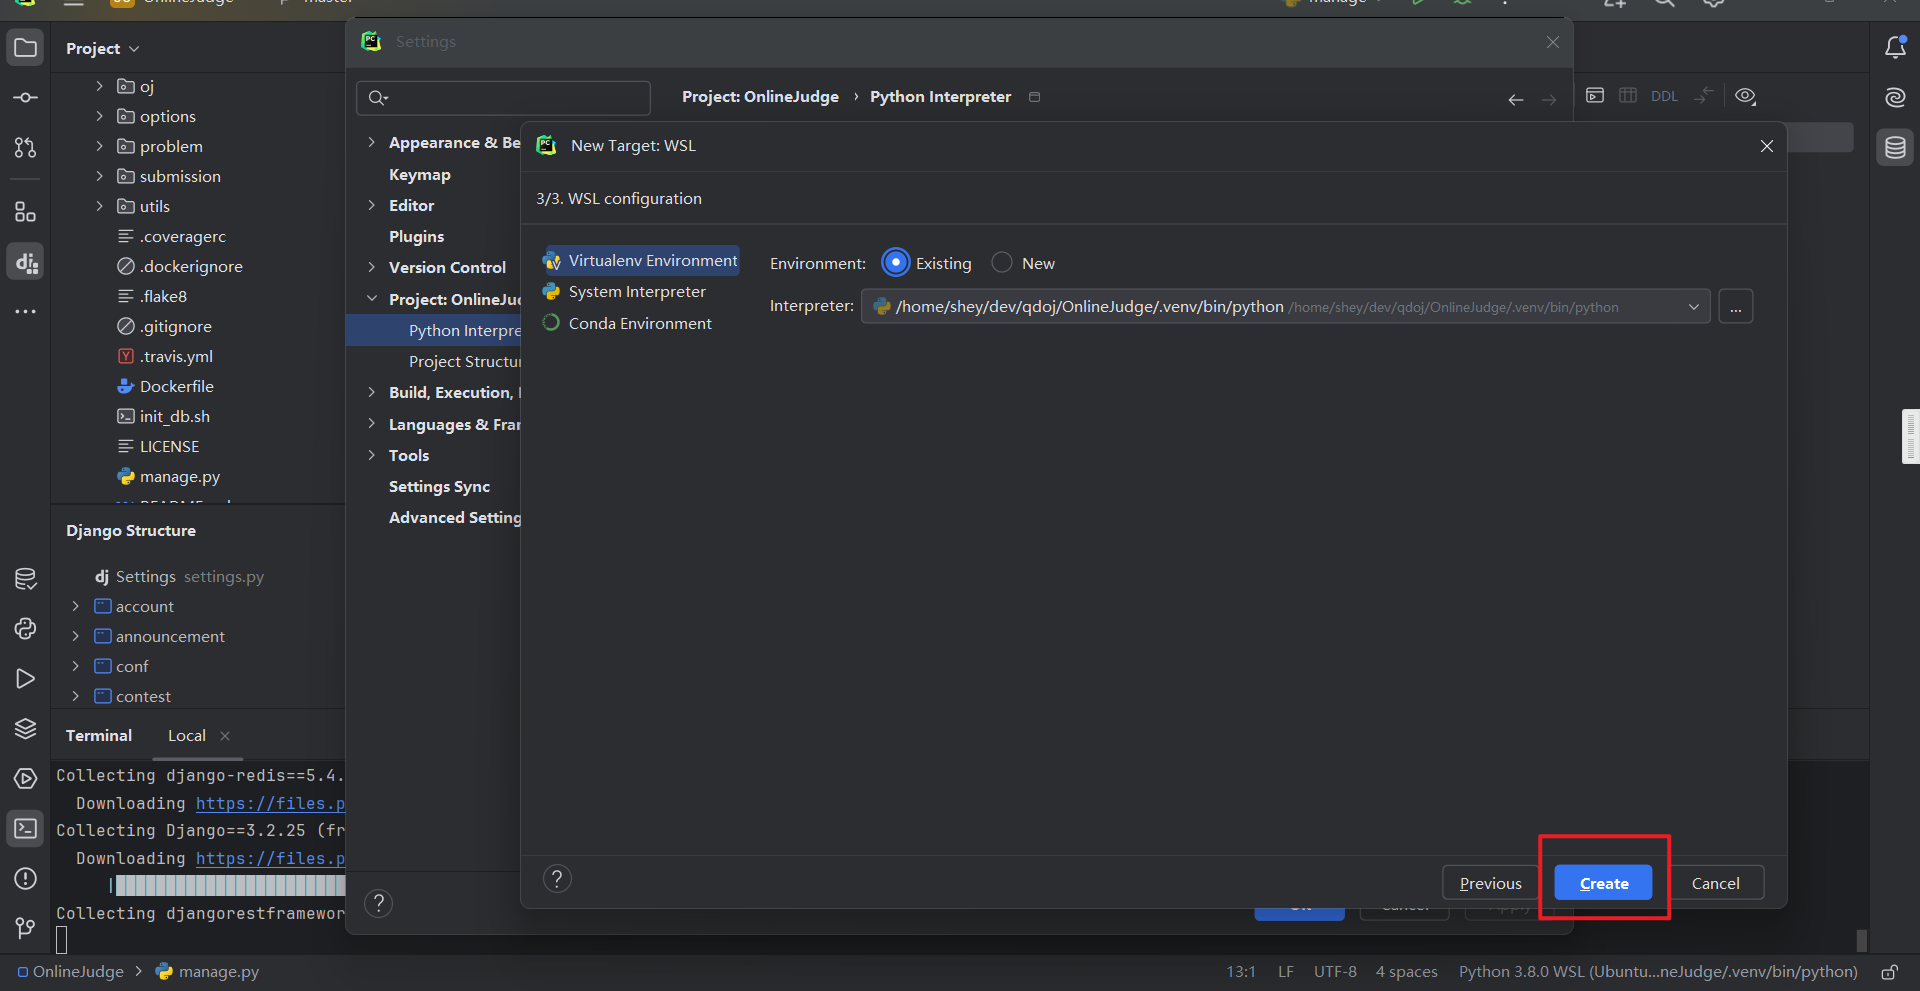Screen dimensions: 1920x991
Task: Expand the account node in Django Structure
Action: click(x=75, y=606)
